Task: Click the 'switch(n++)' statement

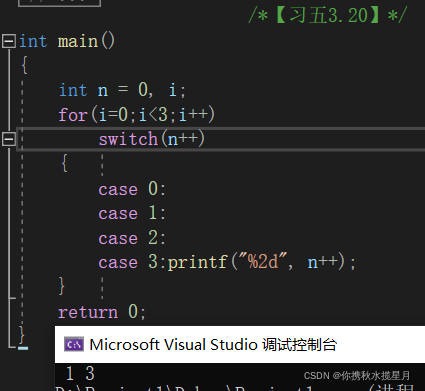Action: click(x=152, y=139)
